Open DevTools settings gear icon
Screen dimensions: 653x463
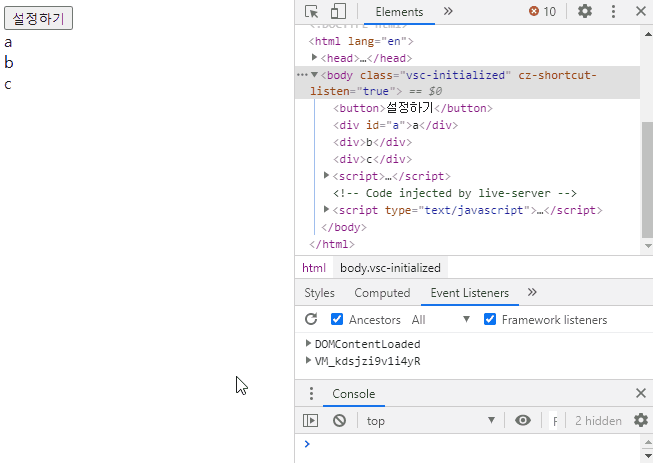[585, 11]
